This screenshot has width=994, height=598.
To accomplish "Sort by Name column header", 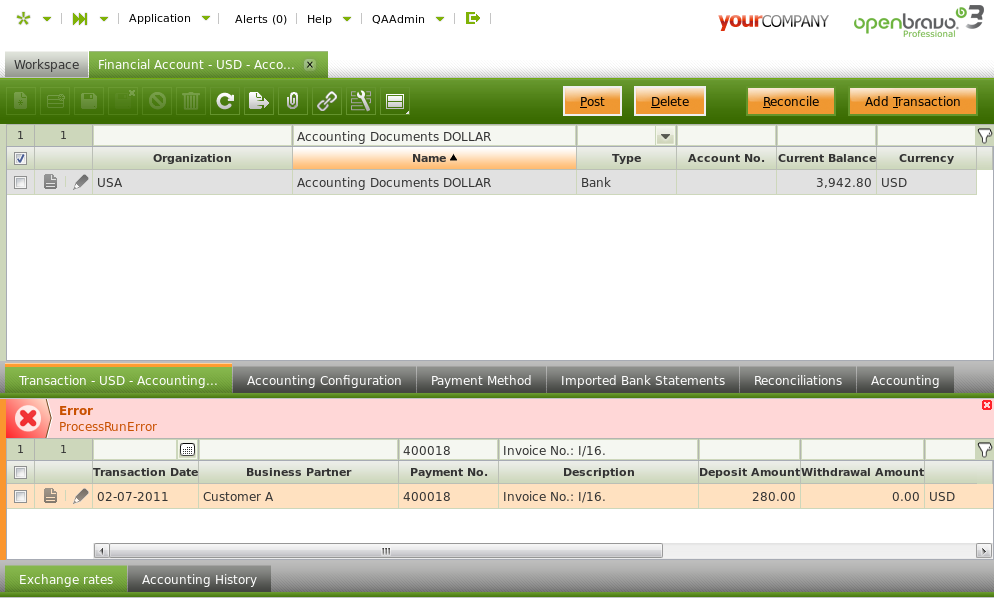I will point(434,158).
